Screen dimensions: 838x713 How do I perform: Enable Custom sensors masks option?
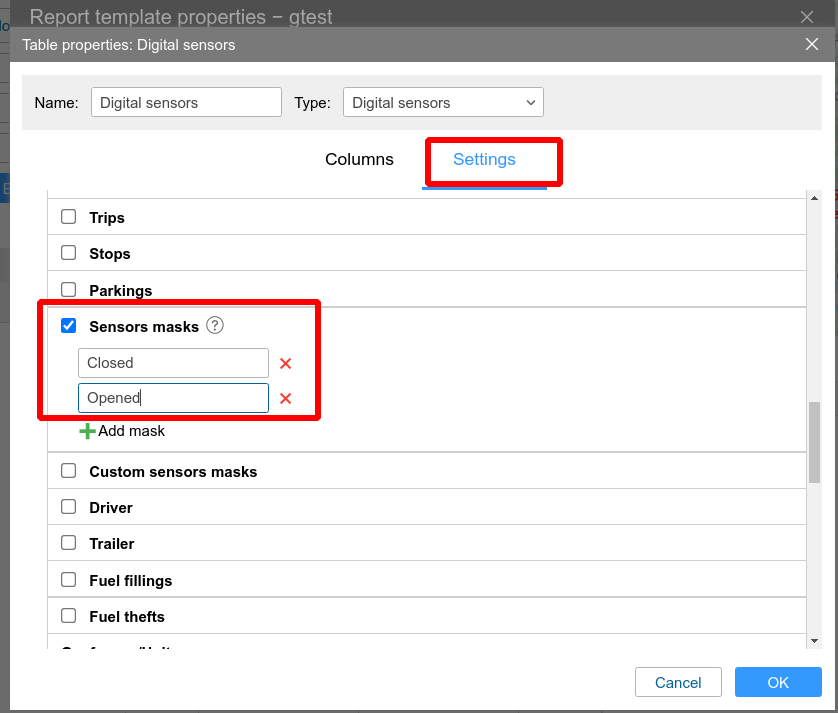pos(69,471)
